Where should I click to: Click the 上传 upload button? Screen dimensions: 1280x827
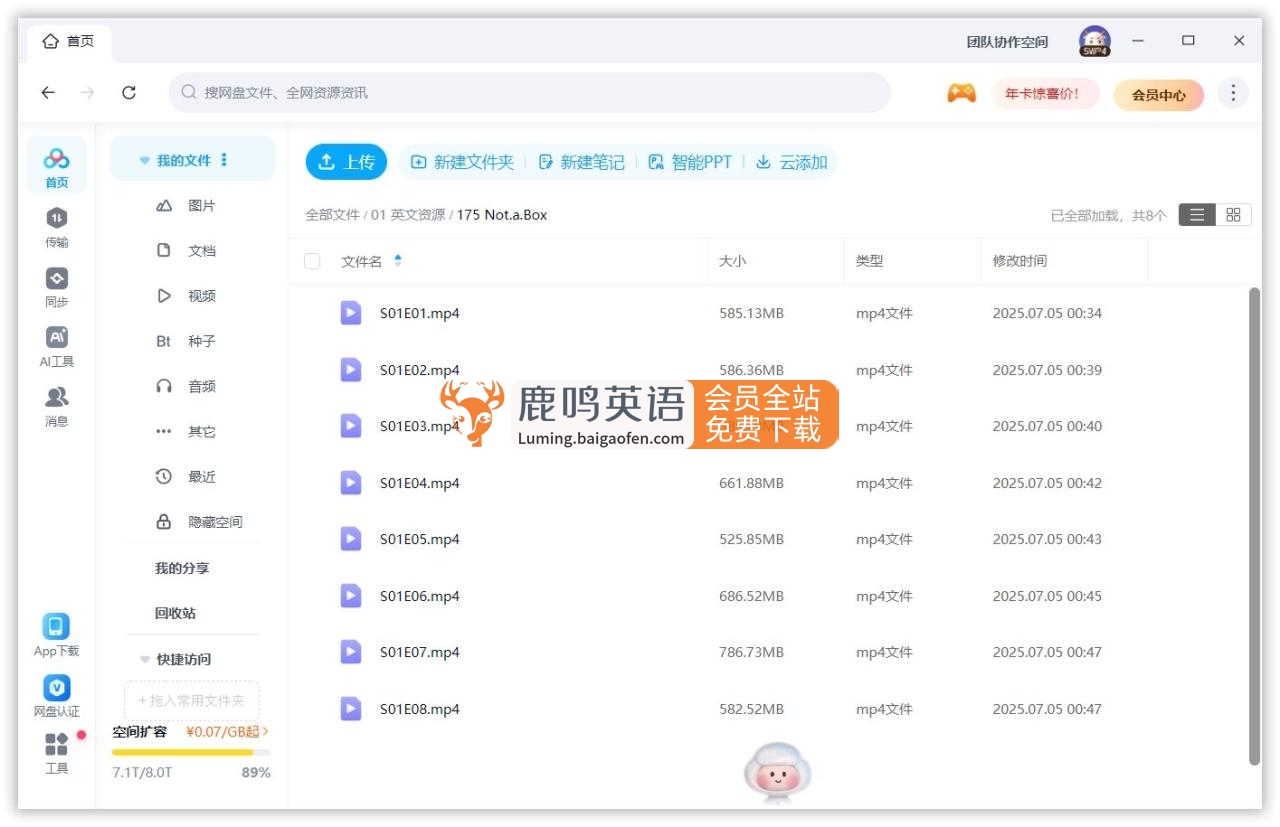pyautogui.click(x=345, y=160)
